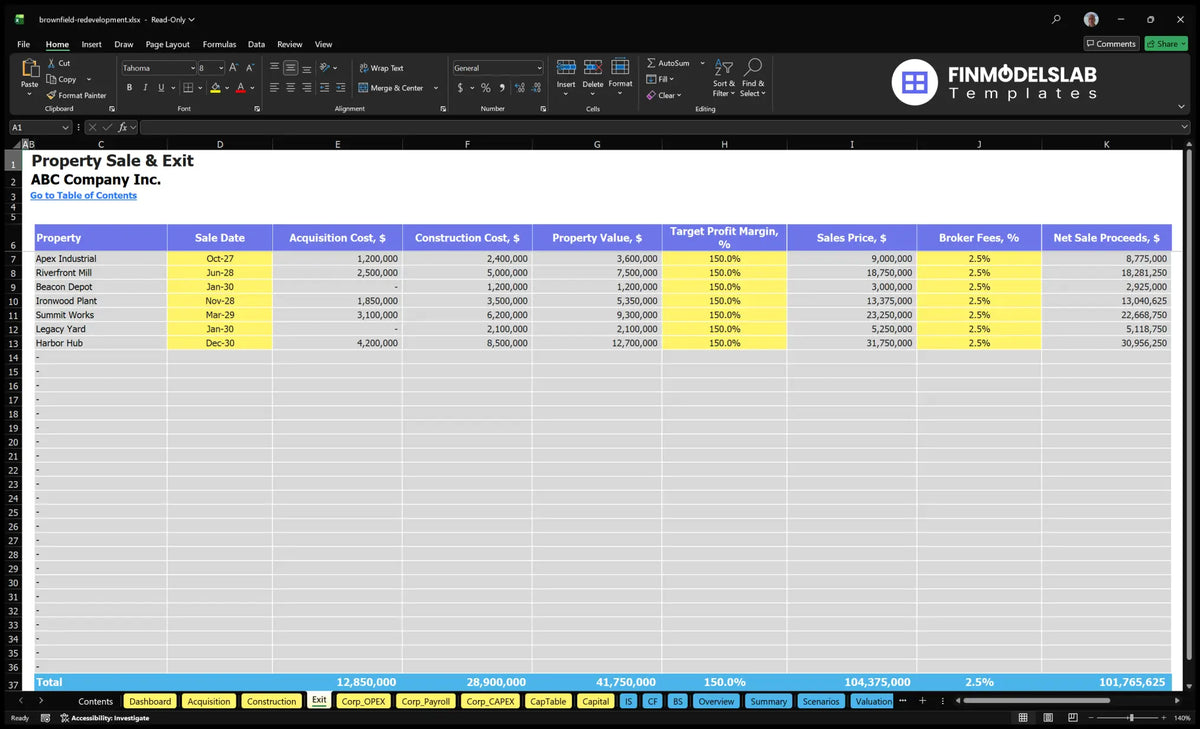Image resolution: width=1200 pixels, height=729 pixels.
Task: Toggle middle vertical alignment
Action: coord(291,68)
